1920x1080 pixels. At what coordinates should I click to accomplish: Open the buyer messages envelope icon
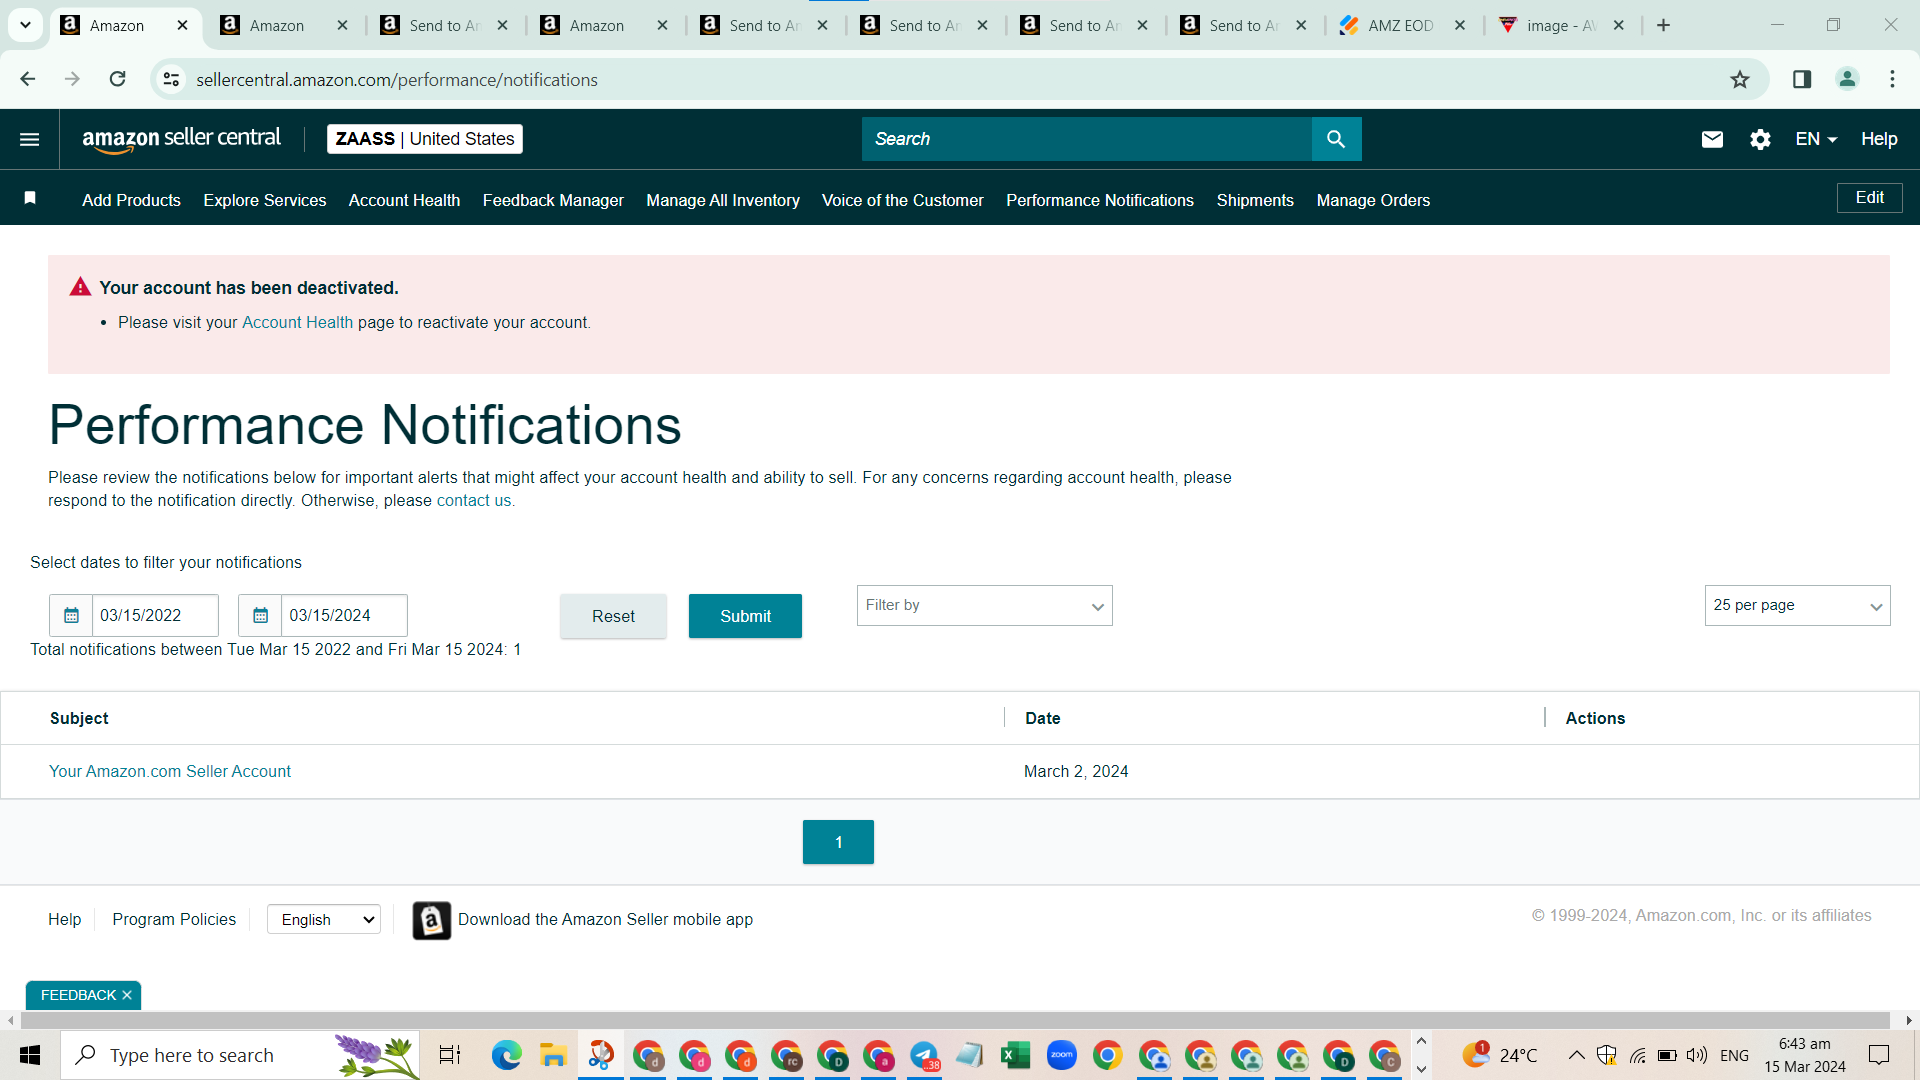pos(1712,139)
